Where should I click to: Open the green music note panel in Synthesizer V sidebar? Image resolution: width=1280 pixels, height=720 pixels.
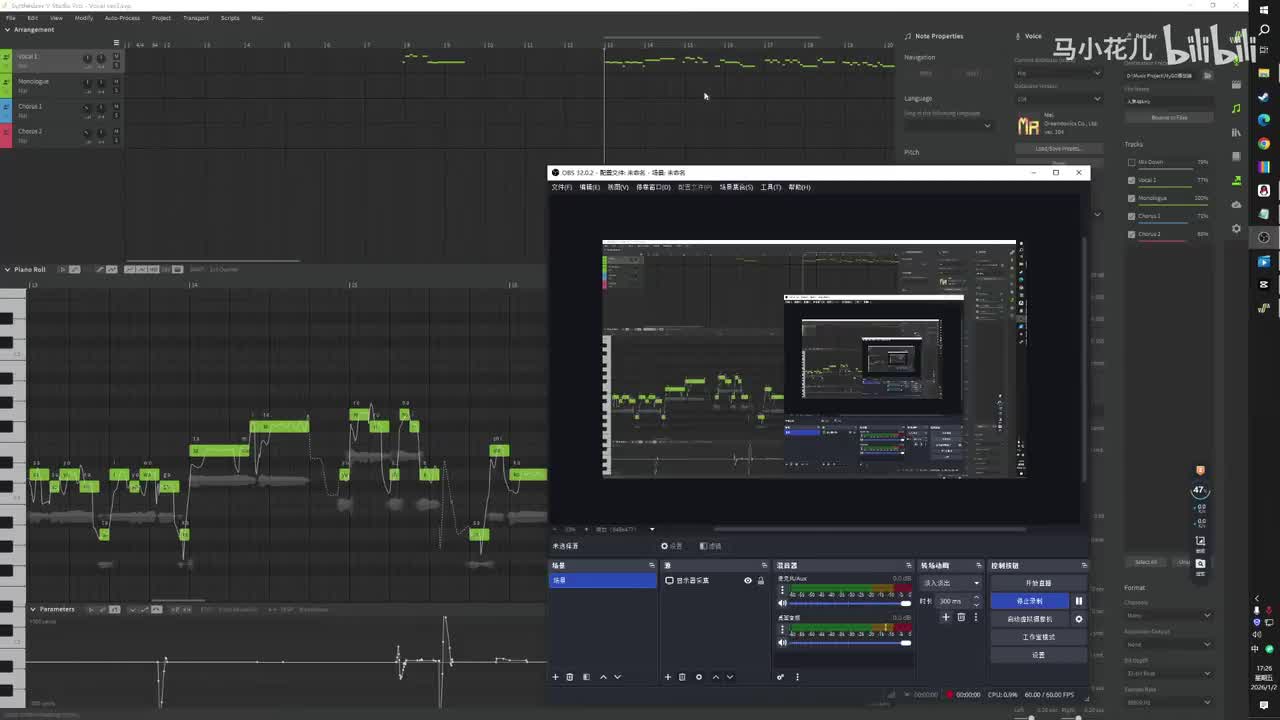1236,109
